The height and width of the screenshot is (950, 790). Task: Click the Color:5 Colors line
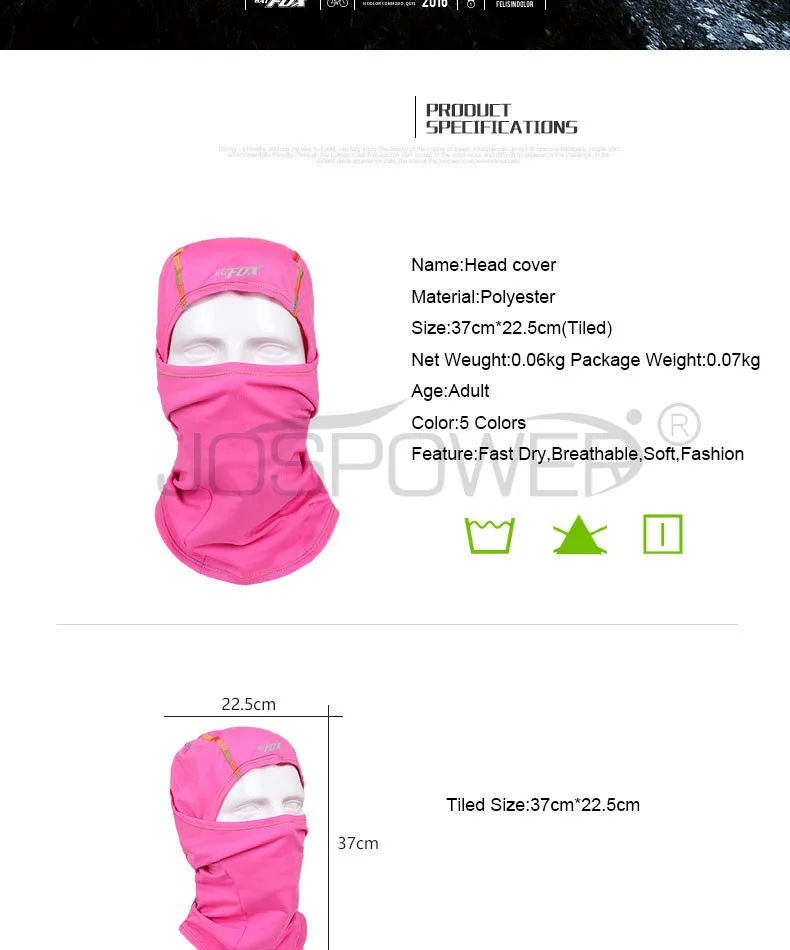coord(468,422)
